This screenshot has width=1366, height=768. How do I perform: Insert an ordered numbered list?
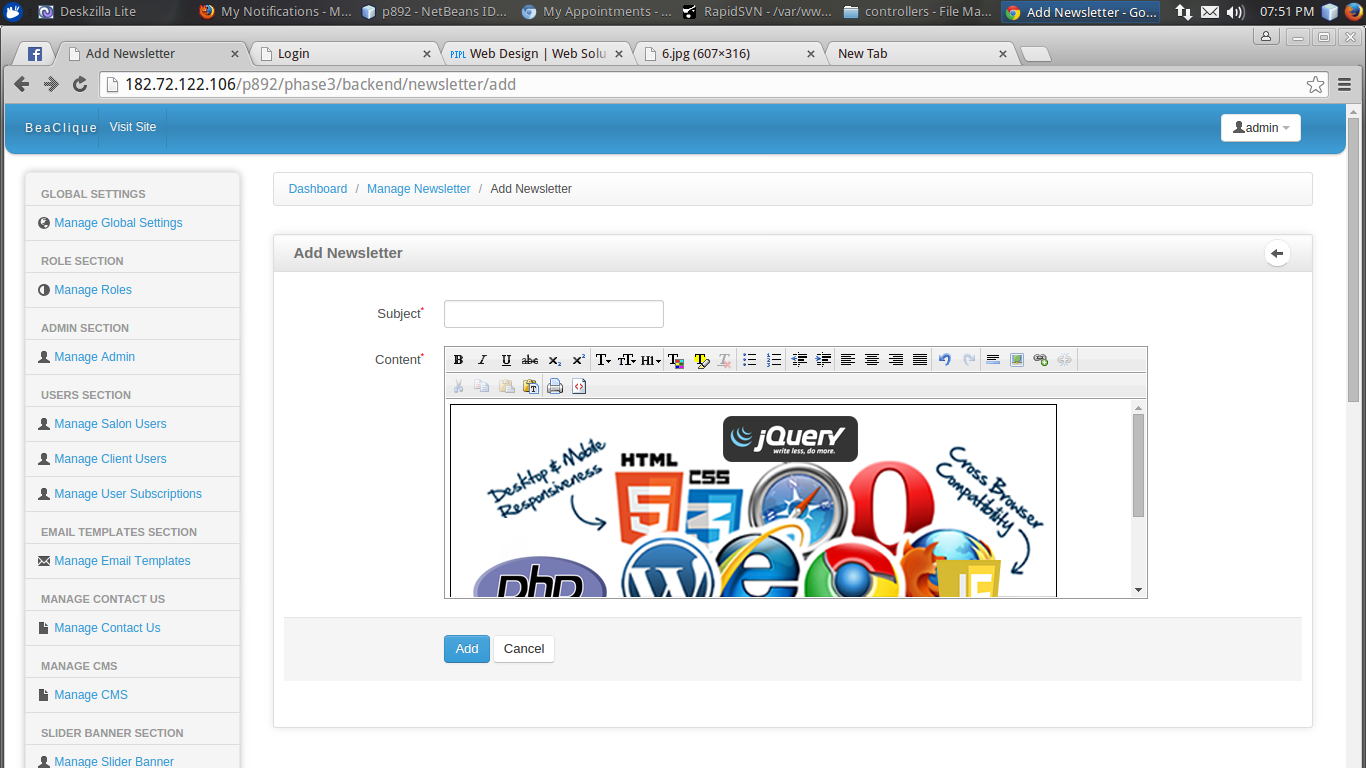pyautogui.click(x=773, y=360)
